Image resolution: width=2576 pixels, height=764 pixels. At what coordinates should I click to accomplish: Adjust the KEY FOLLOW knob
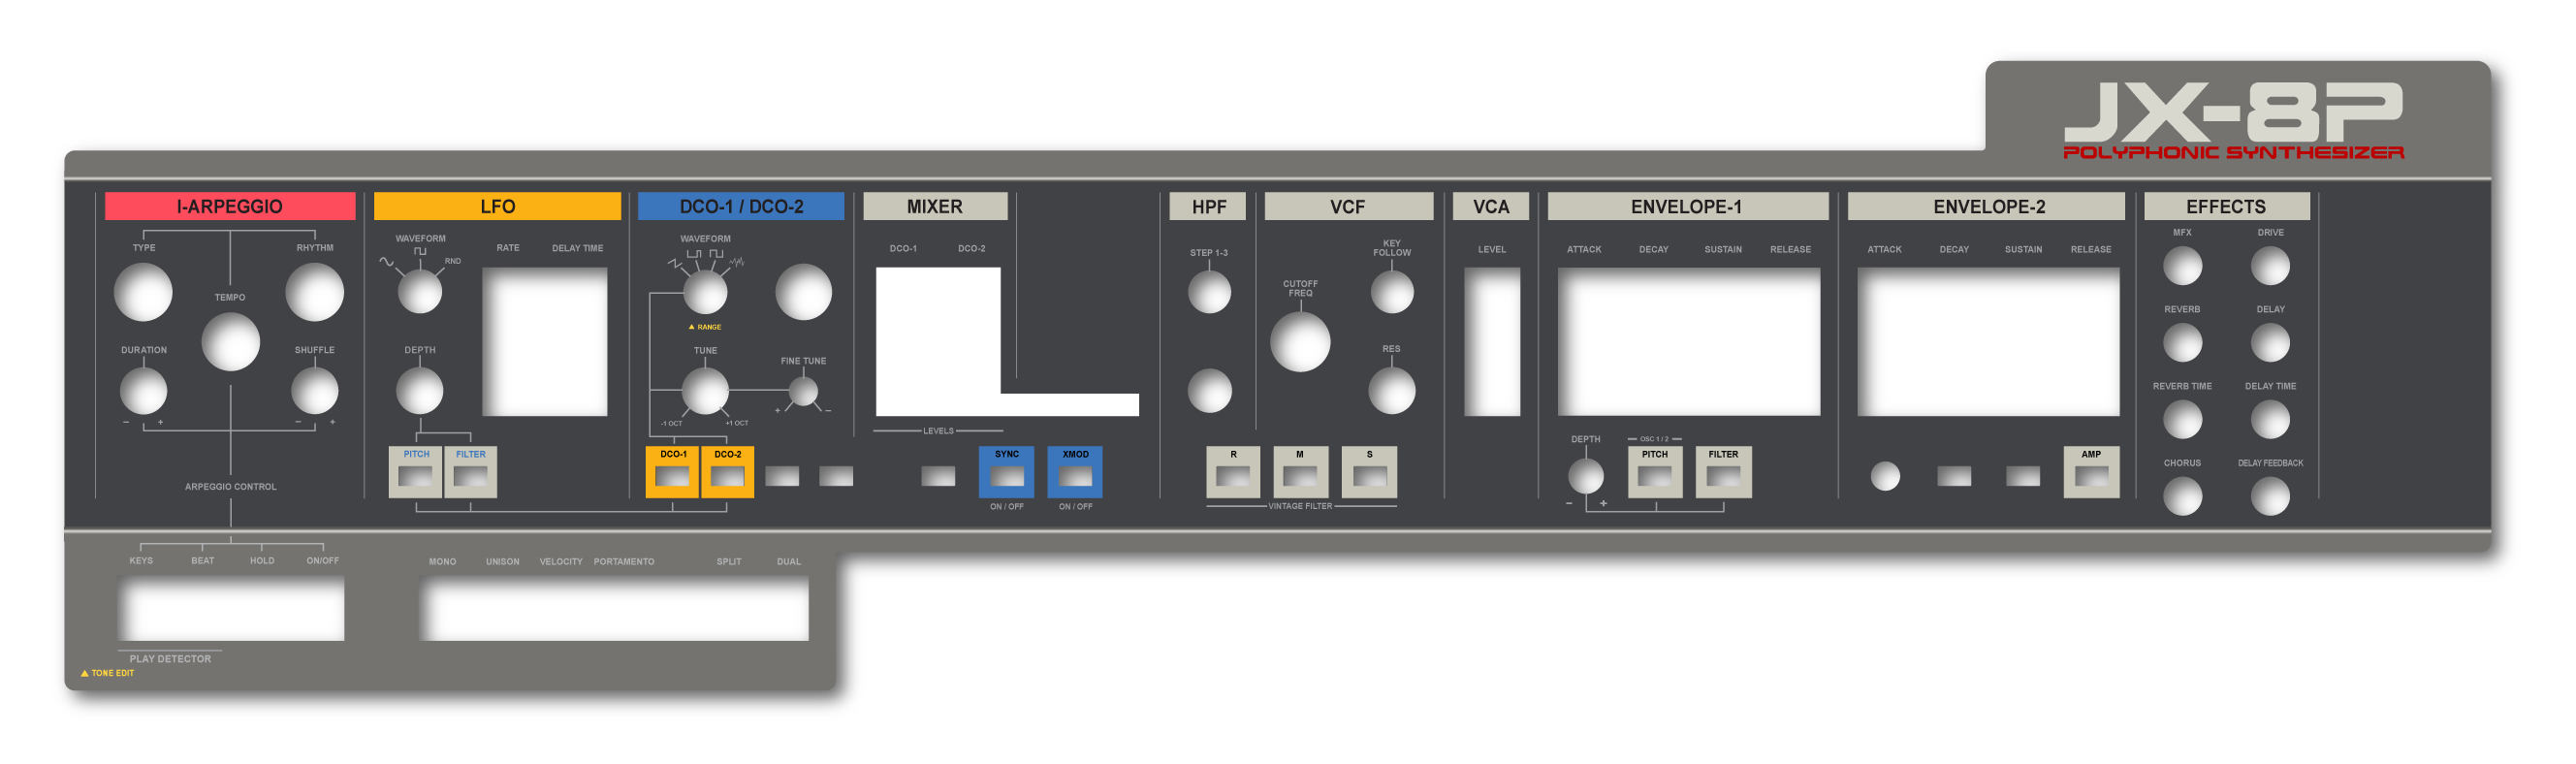pyautogui.click(x=1391, y=292)
